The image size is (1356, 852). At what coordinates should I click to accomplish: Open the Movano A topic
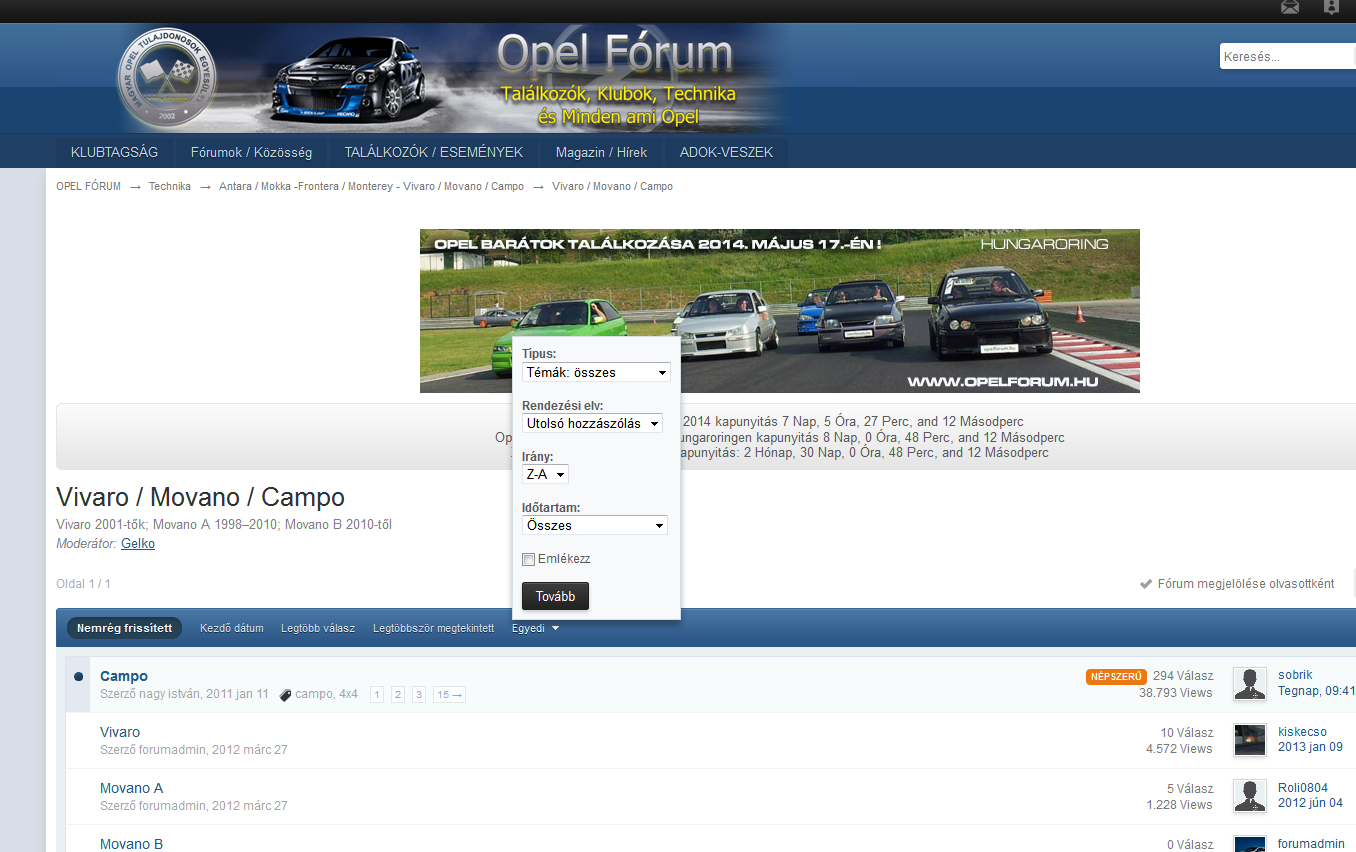pos(131,788)
